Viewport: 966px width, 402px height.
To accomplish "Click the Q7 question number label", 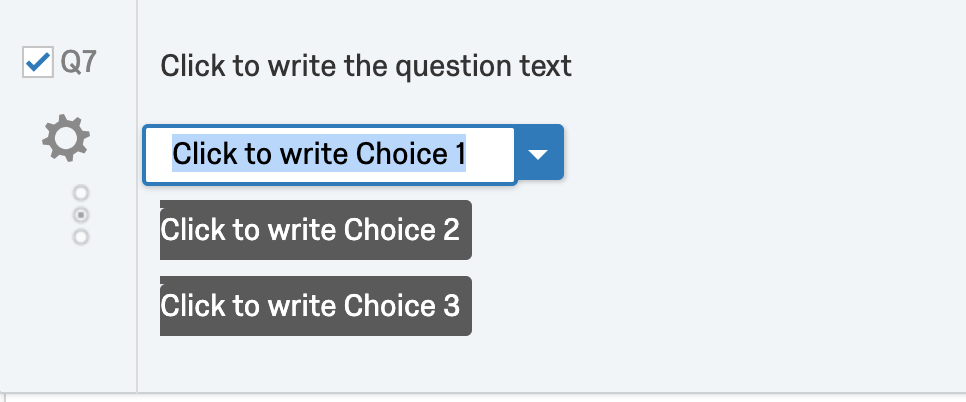I will pyautogui.click(x=79, y=64).
